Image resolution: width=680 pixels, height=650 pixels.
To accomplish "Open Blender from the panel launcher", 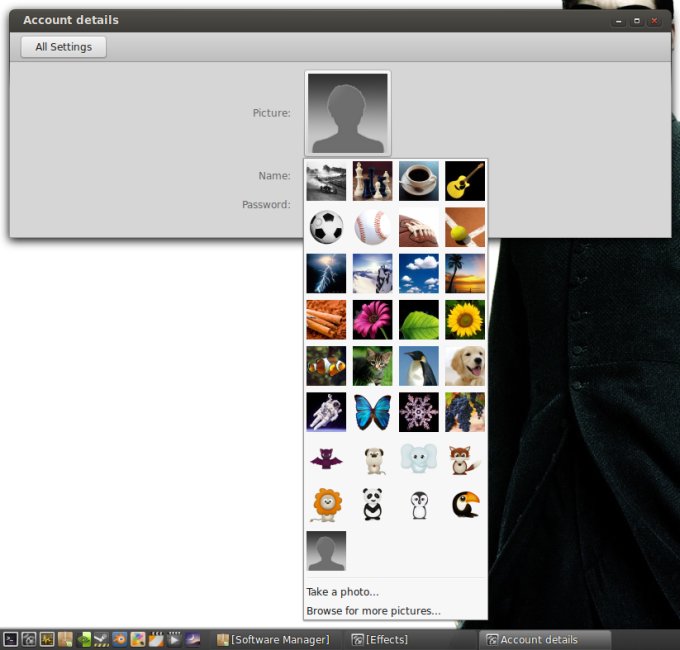I will point(120,640).
